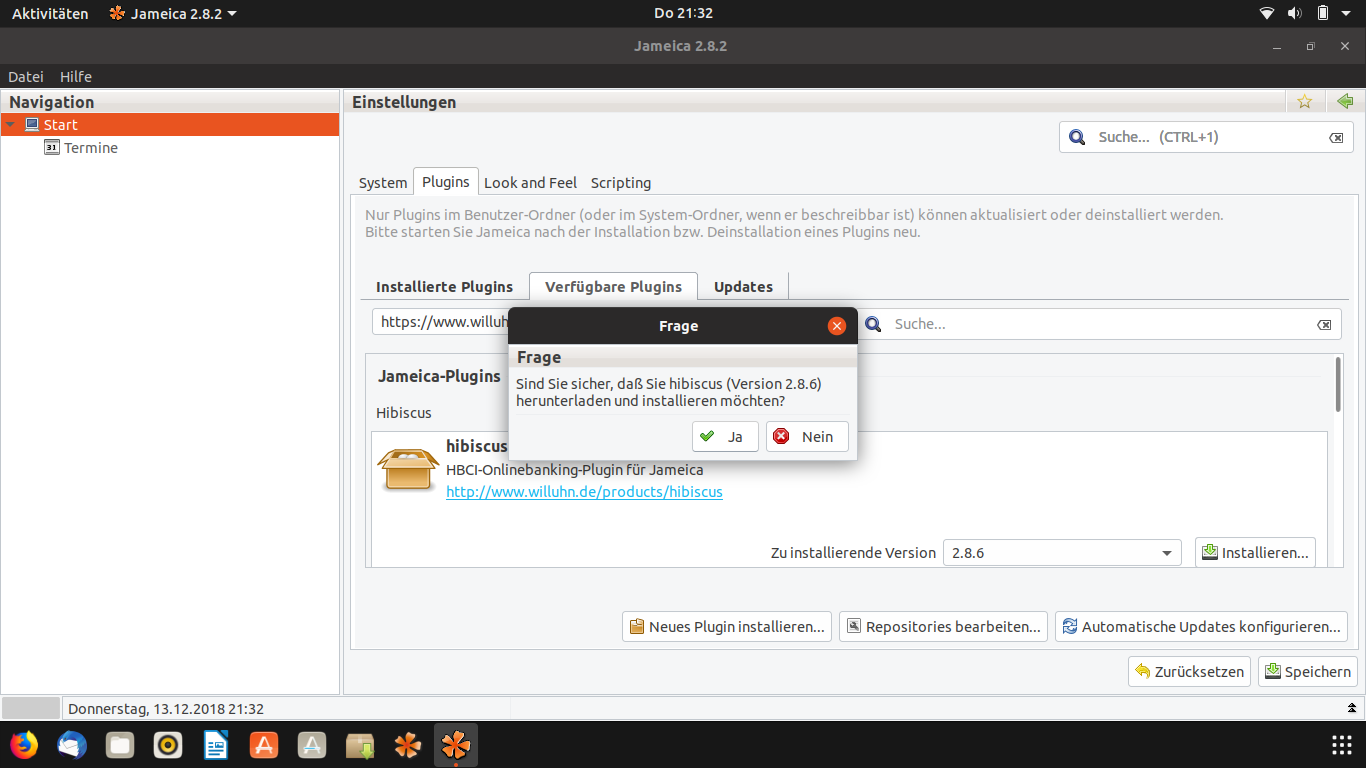Screen dimensions: 1366x768
Task: Open Rhythmbox from the dock
Action: point(168,745)
